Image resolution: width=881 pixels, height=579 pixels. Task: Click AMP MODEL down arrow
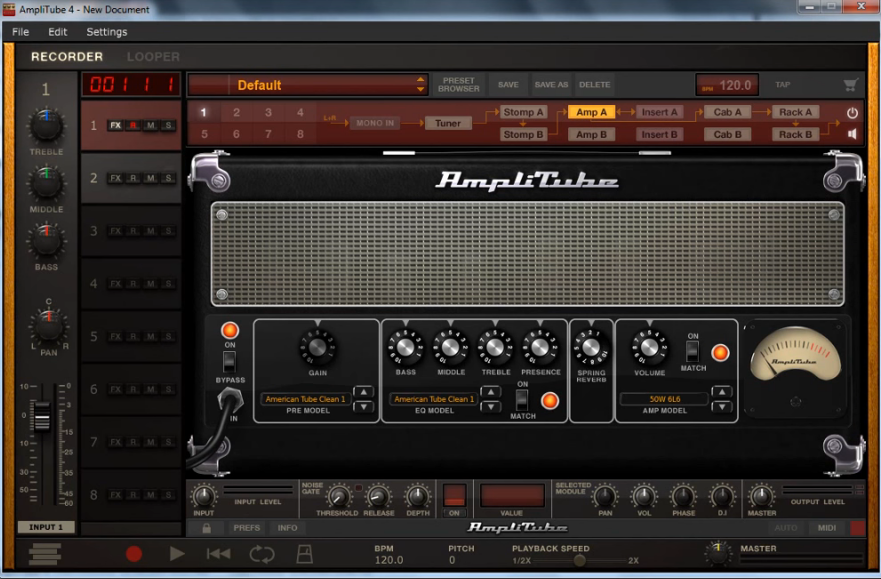coord(721,406)
